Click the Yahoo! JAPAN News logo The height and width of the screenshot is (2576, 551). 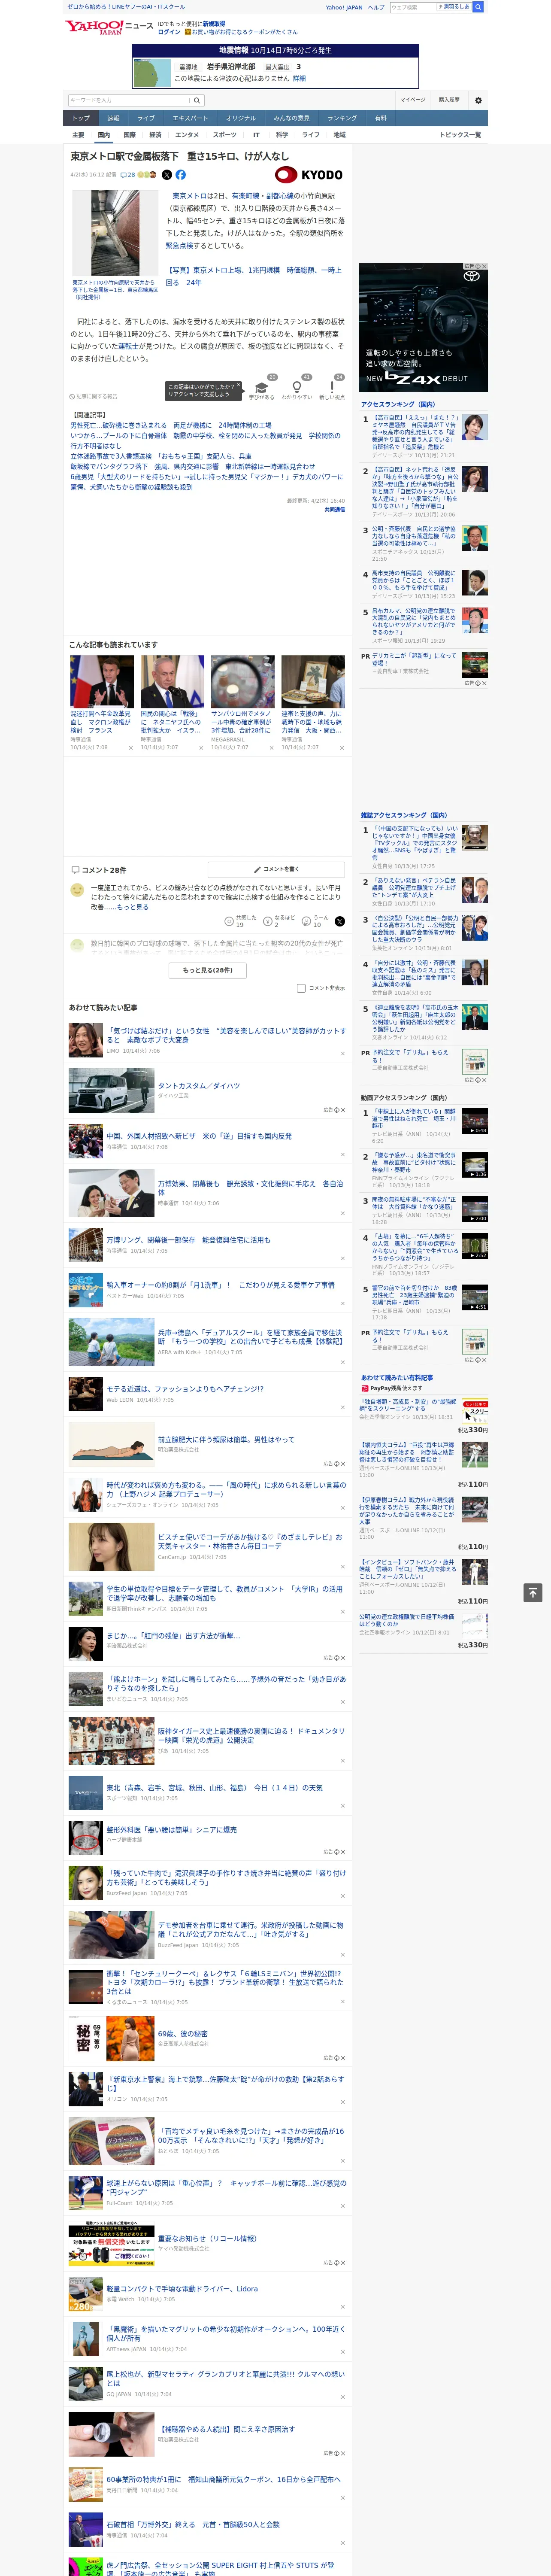tap(109, 27)
